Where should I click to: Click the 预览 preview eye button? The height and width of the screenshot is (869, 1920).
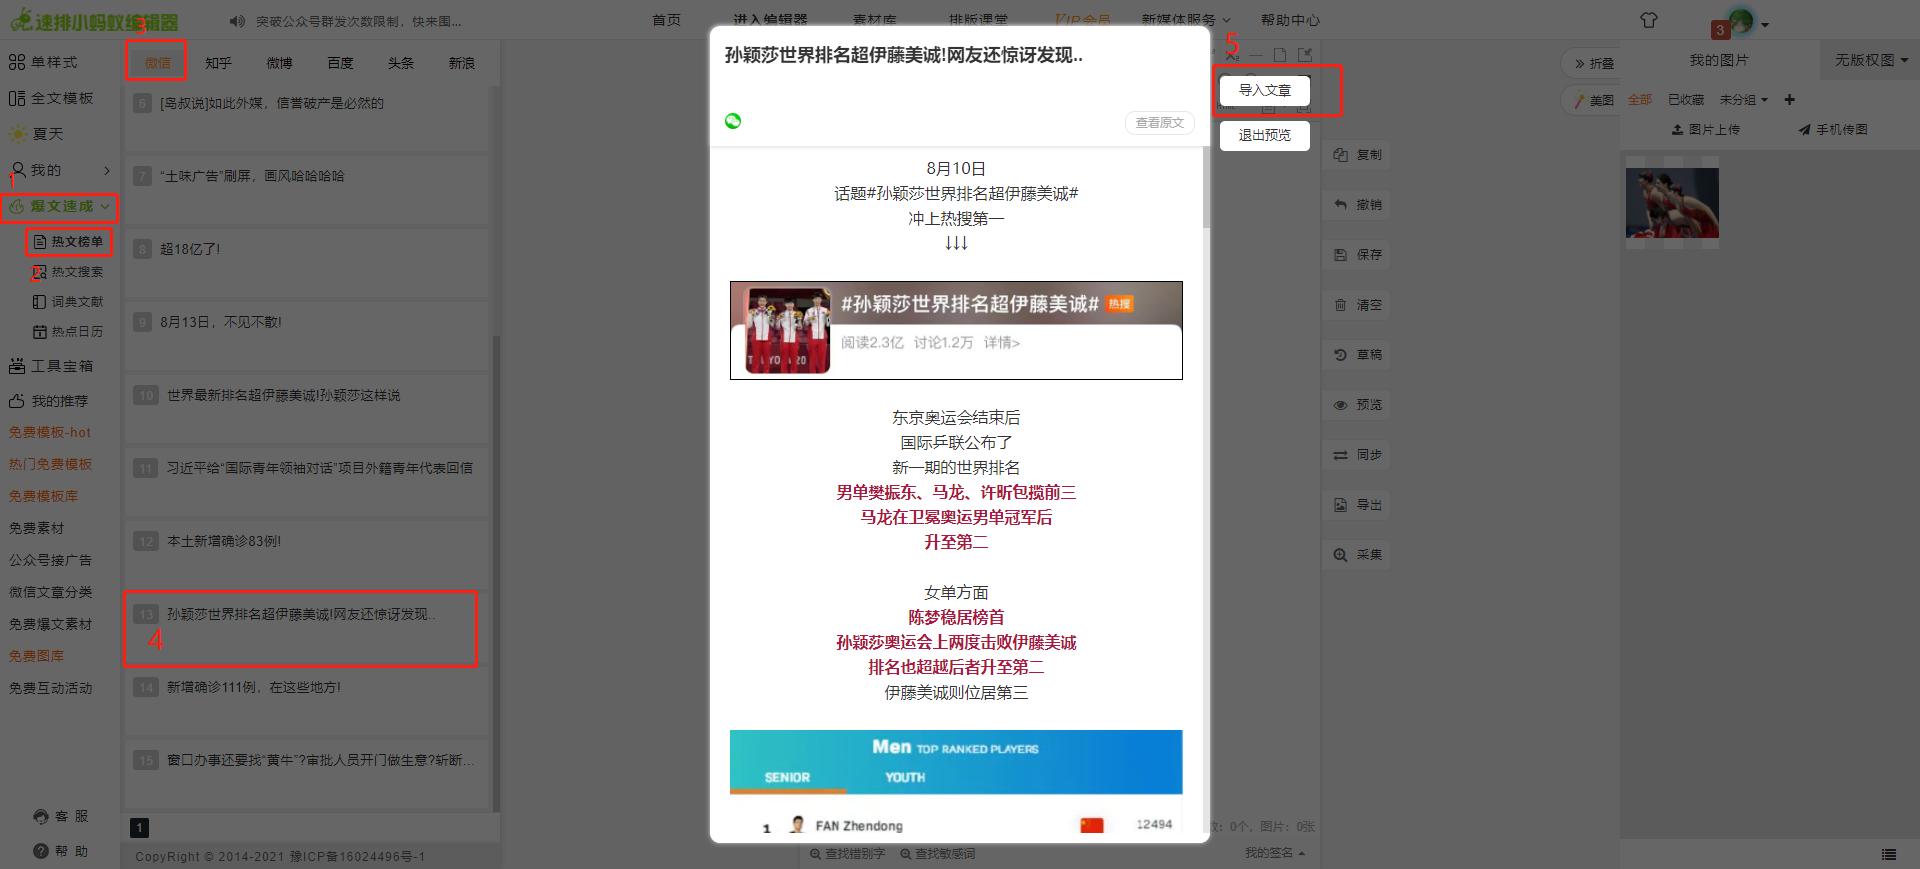(1358, 405)
